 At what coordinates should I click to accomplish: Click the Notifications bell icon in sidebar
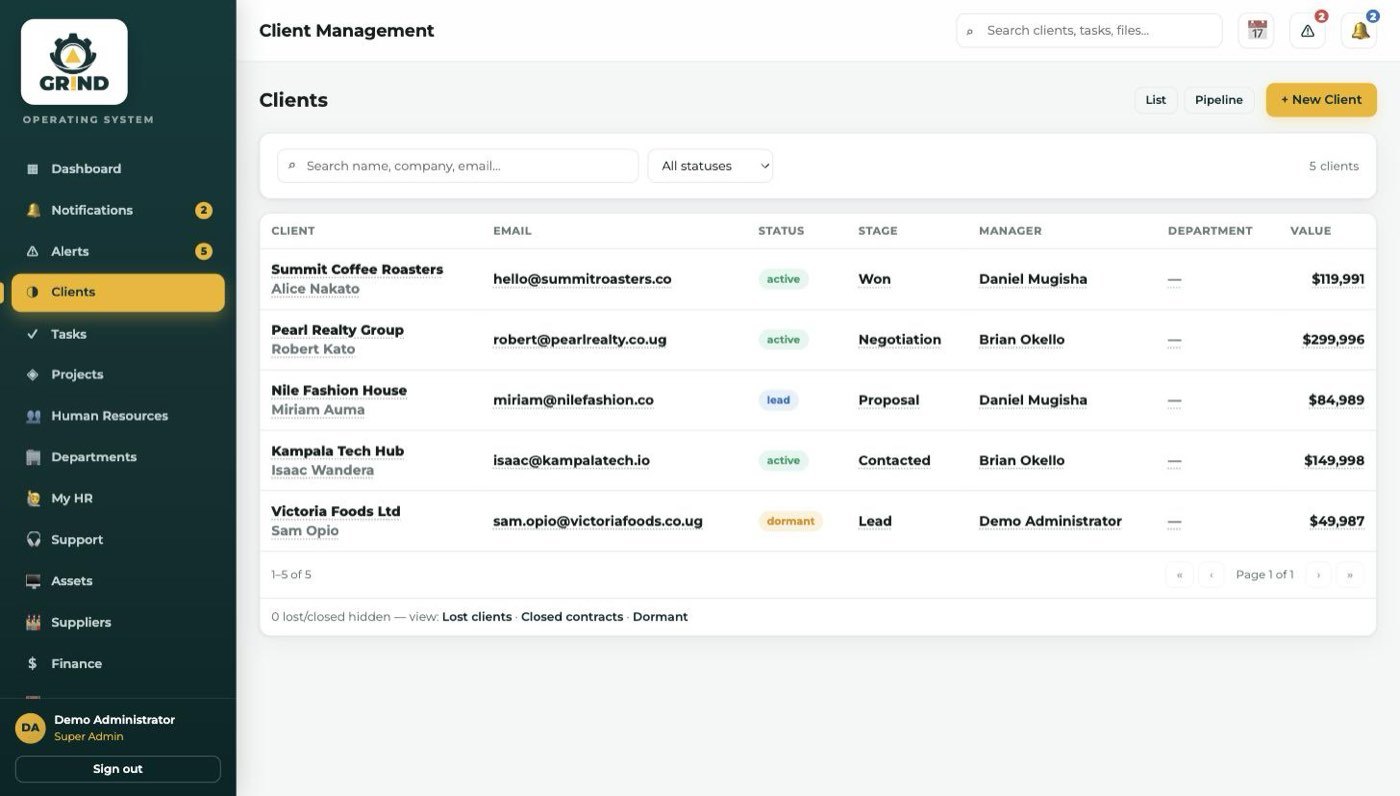(x=33, y=210)
